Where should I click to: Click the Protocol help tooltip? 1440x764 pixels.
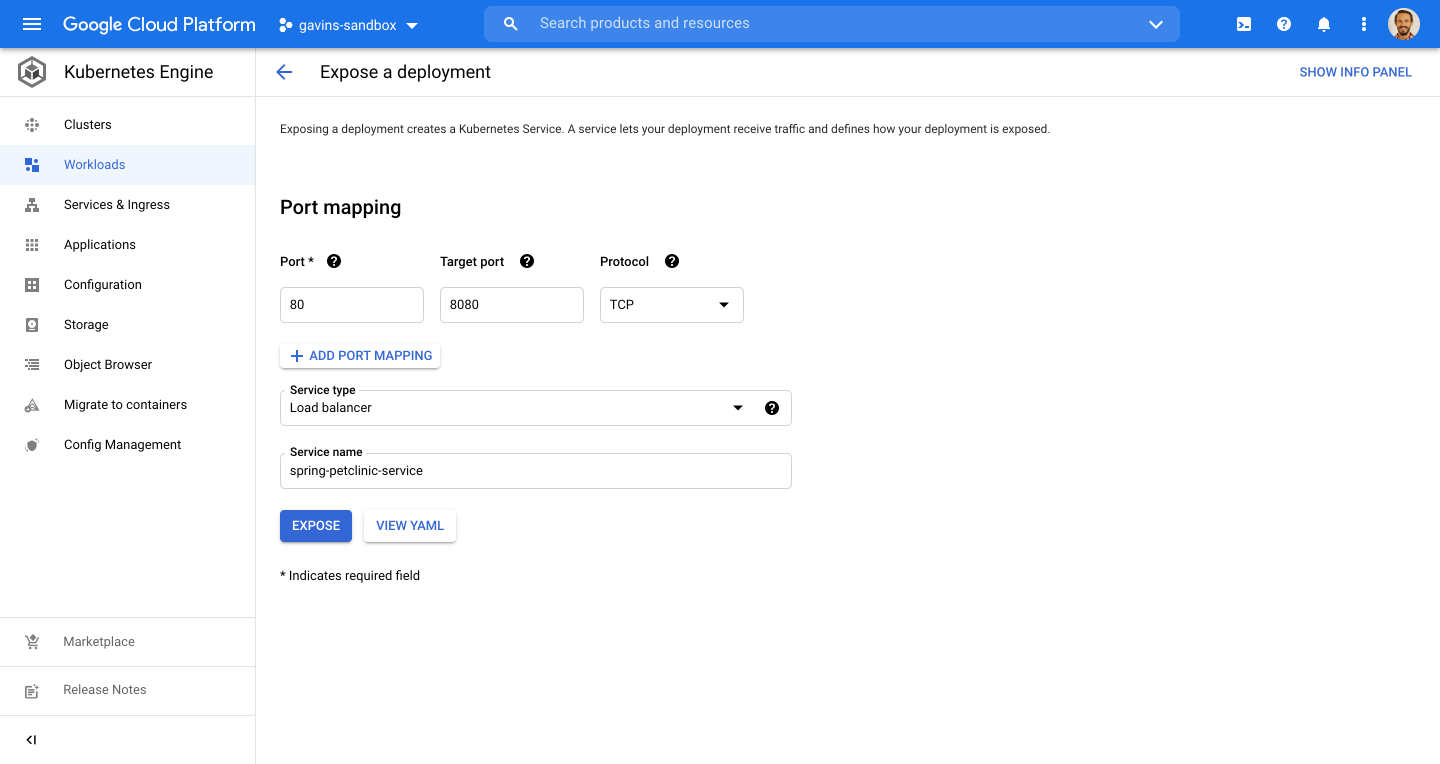point(671,260)
